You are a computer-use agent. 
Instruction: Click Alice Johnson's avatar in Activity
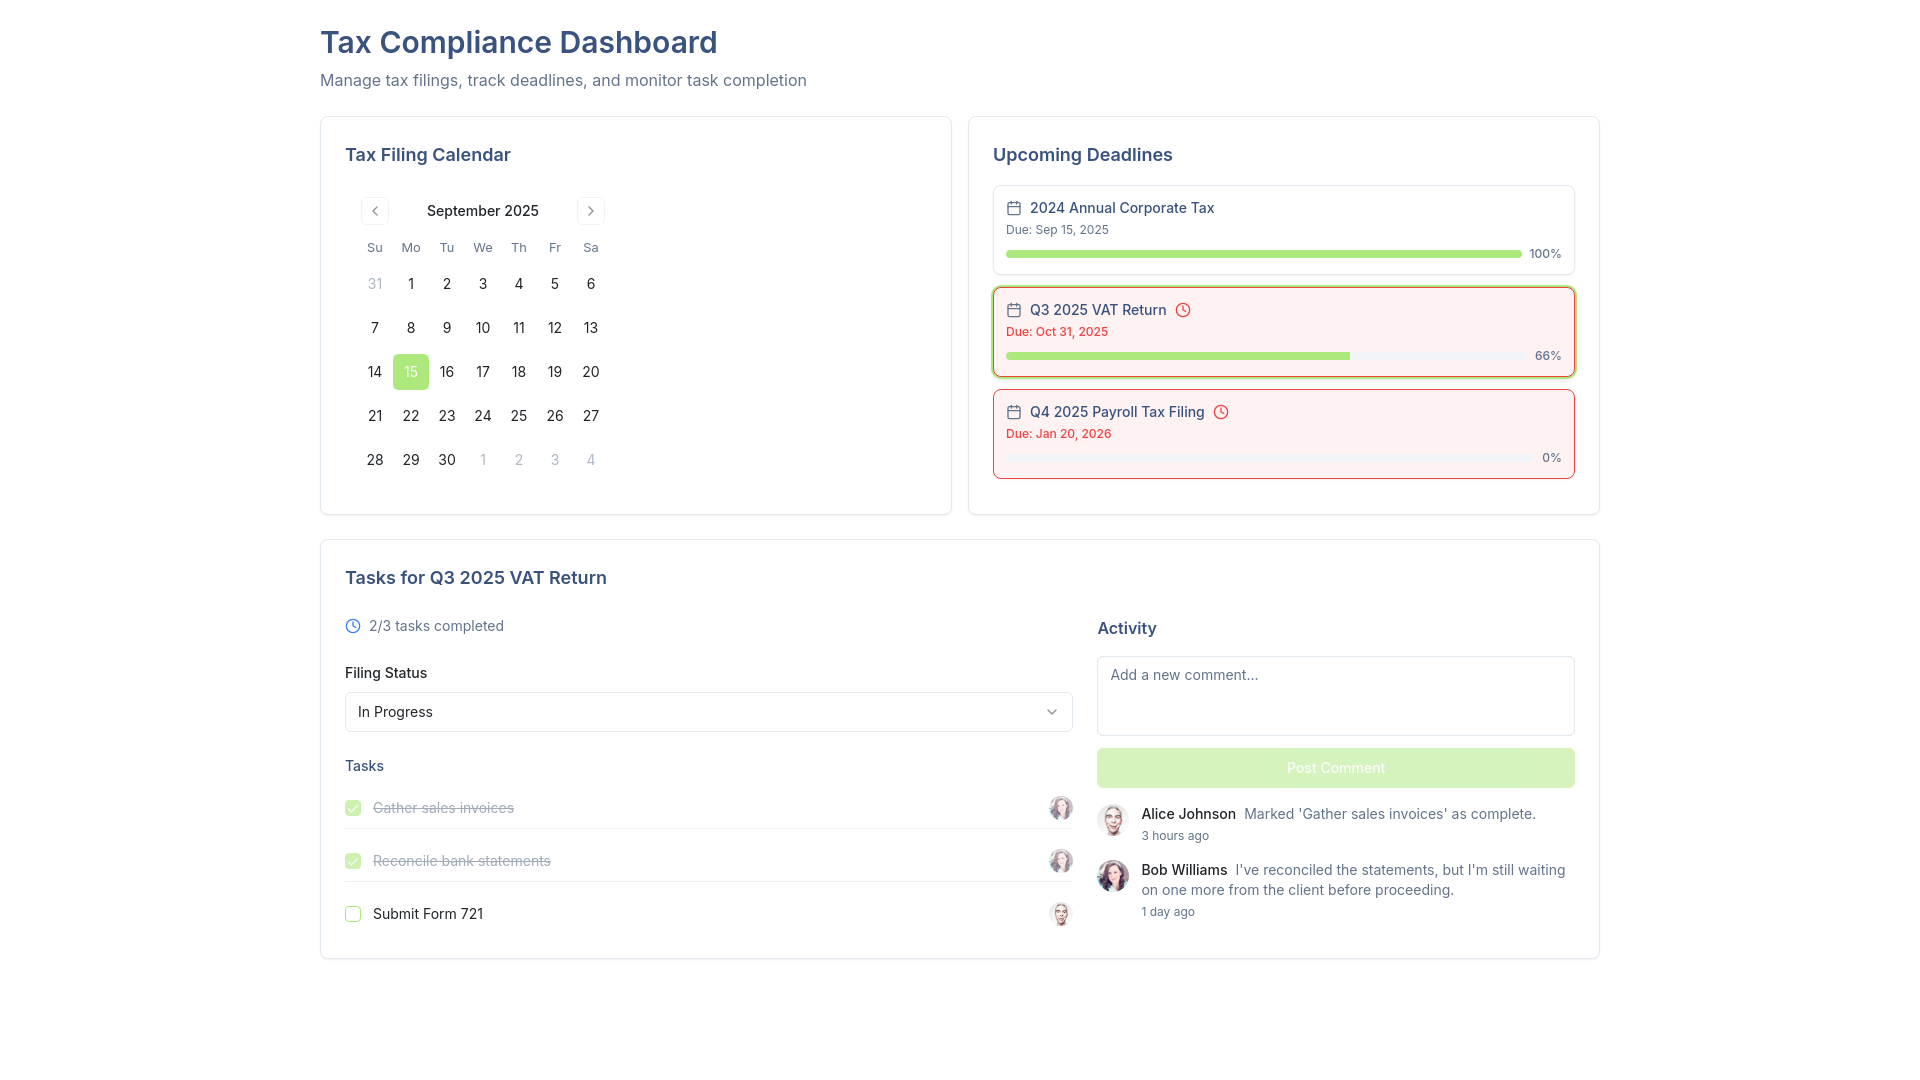pos(1113,820)
